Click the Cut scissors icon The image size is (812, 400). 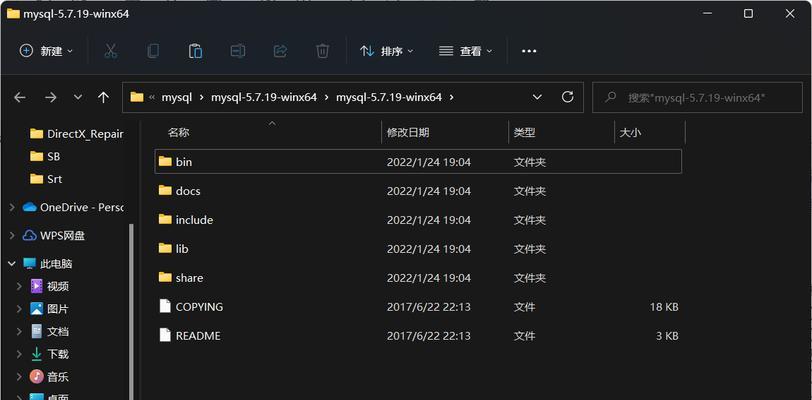(110, 51)
